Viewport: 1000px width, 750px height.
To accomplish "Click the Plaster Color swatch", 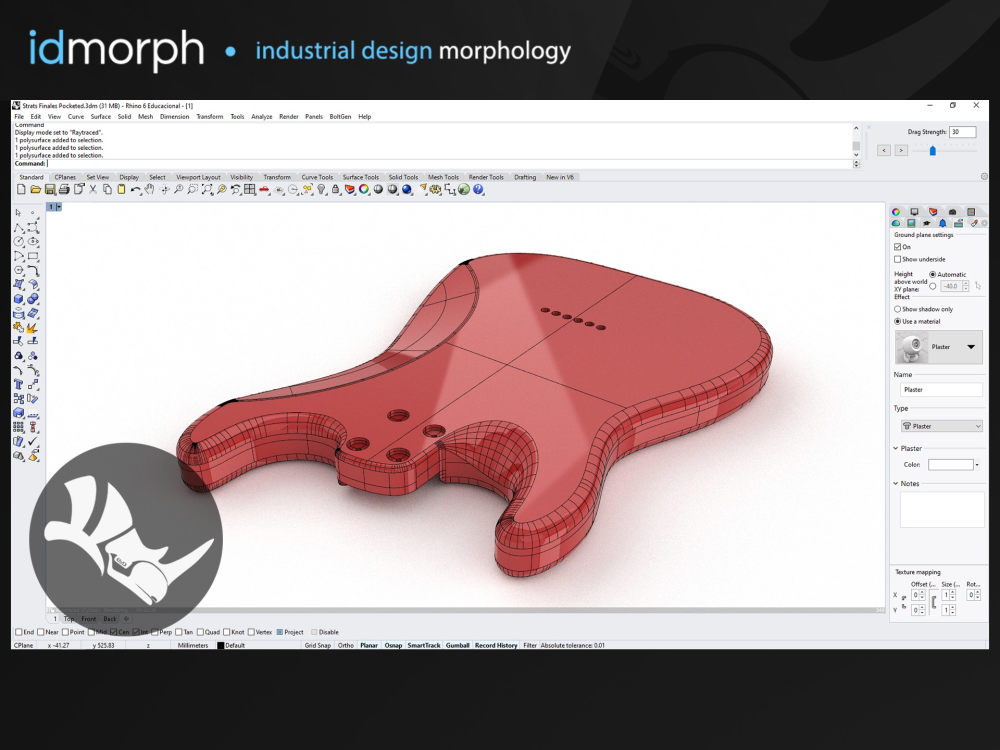I will click(x=950, y=465).
